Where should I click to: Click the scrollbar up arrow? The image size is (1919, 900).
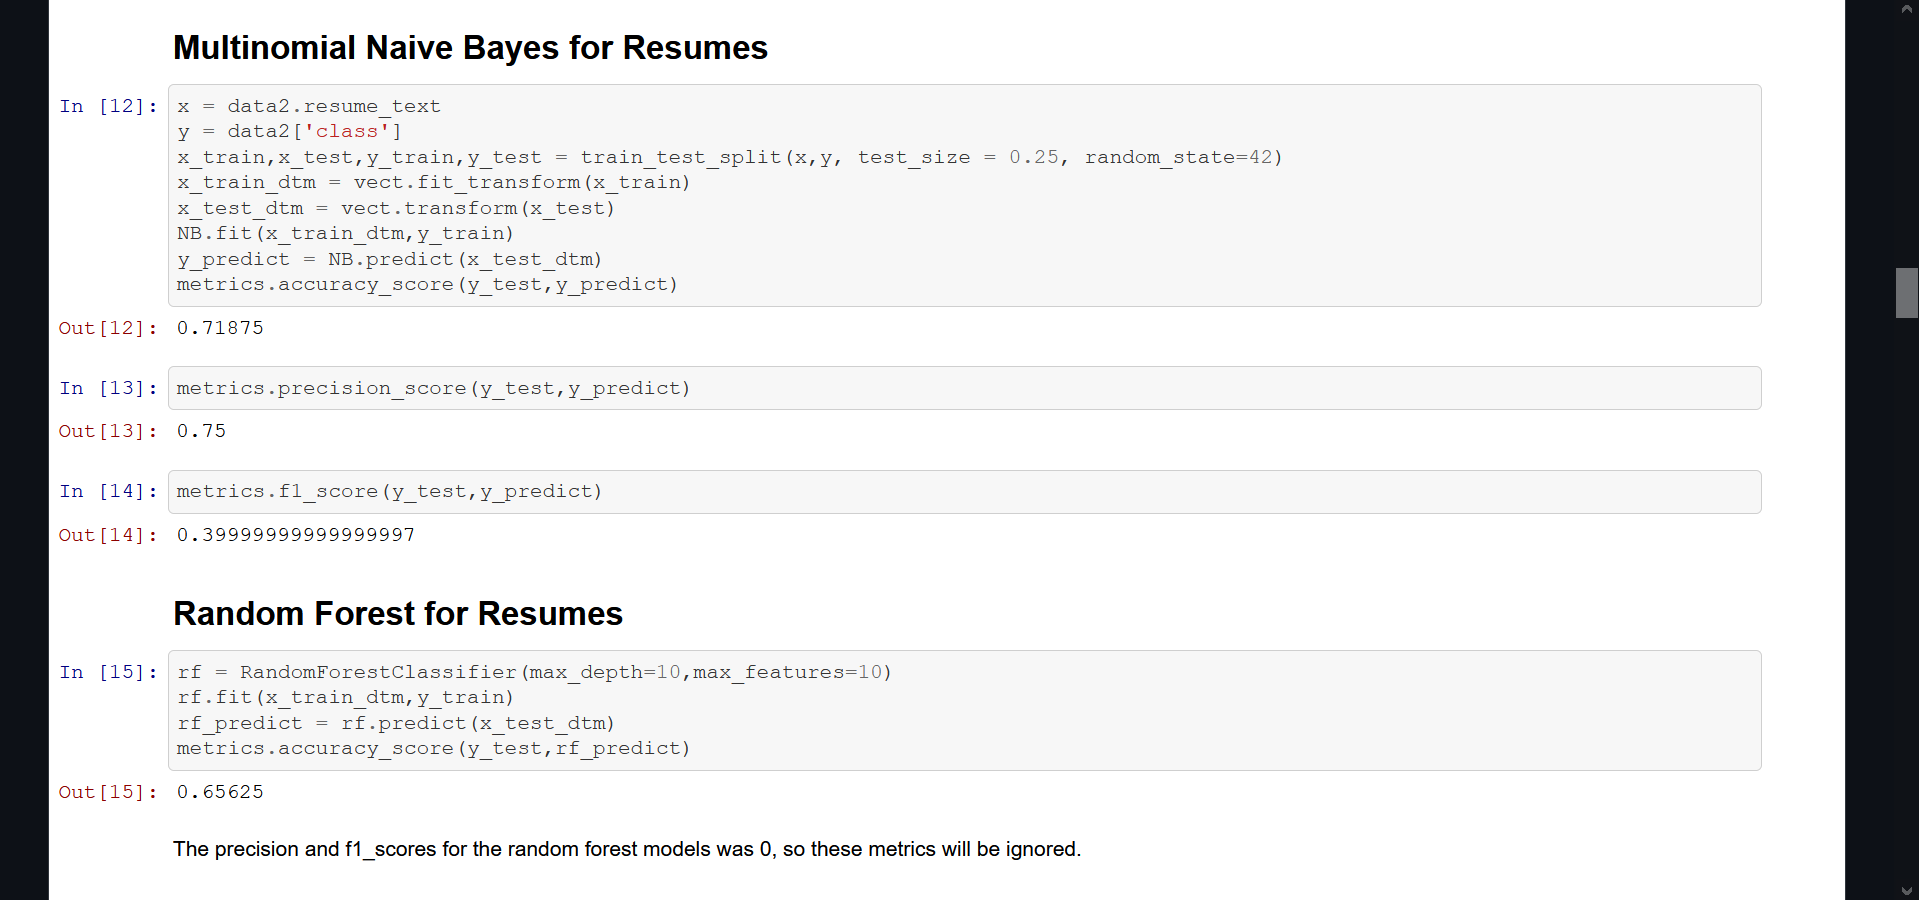point(1906,9)
